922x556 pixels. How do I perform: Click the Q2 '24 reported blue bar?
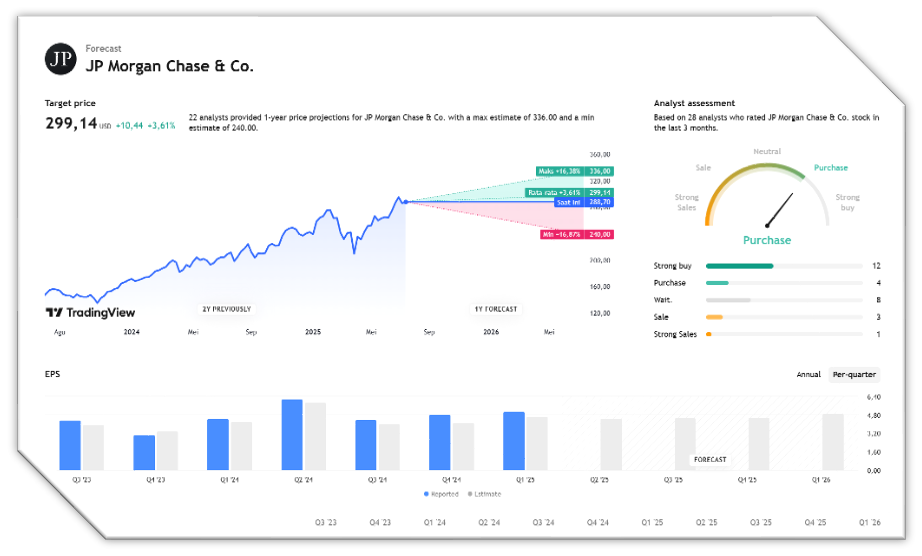click(292, 435)
